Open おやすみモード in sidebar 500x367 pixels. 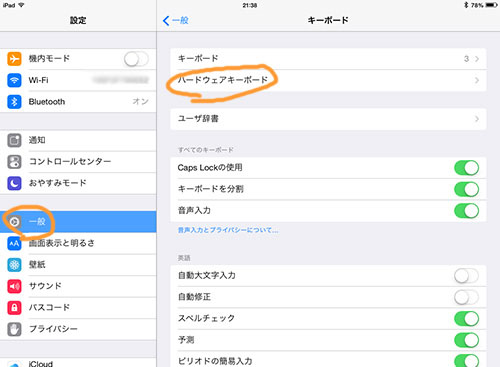[x=78, y=183]
